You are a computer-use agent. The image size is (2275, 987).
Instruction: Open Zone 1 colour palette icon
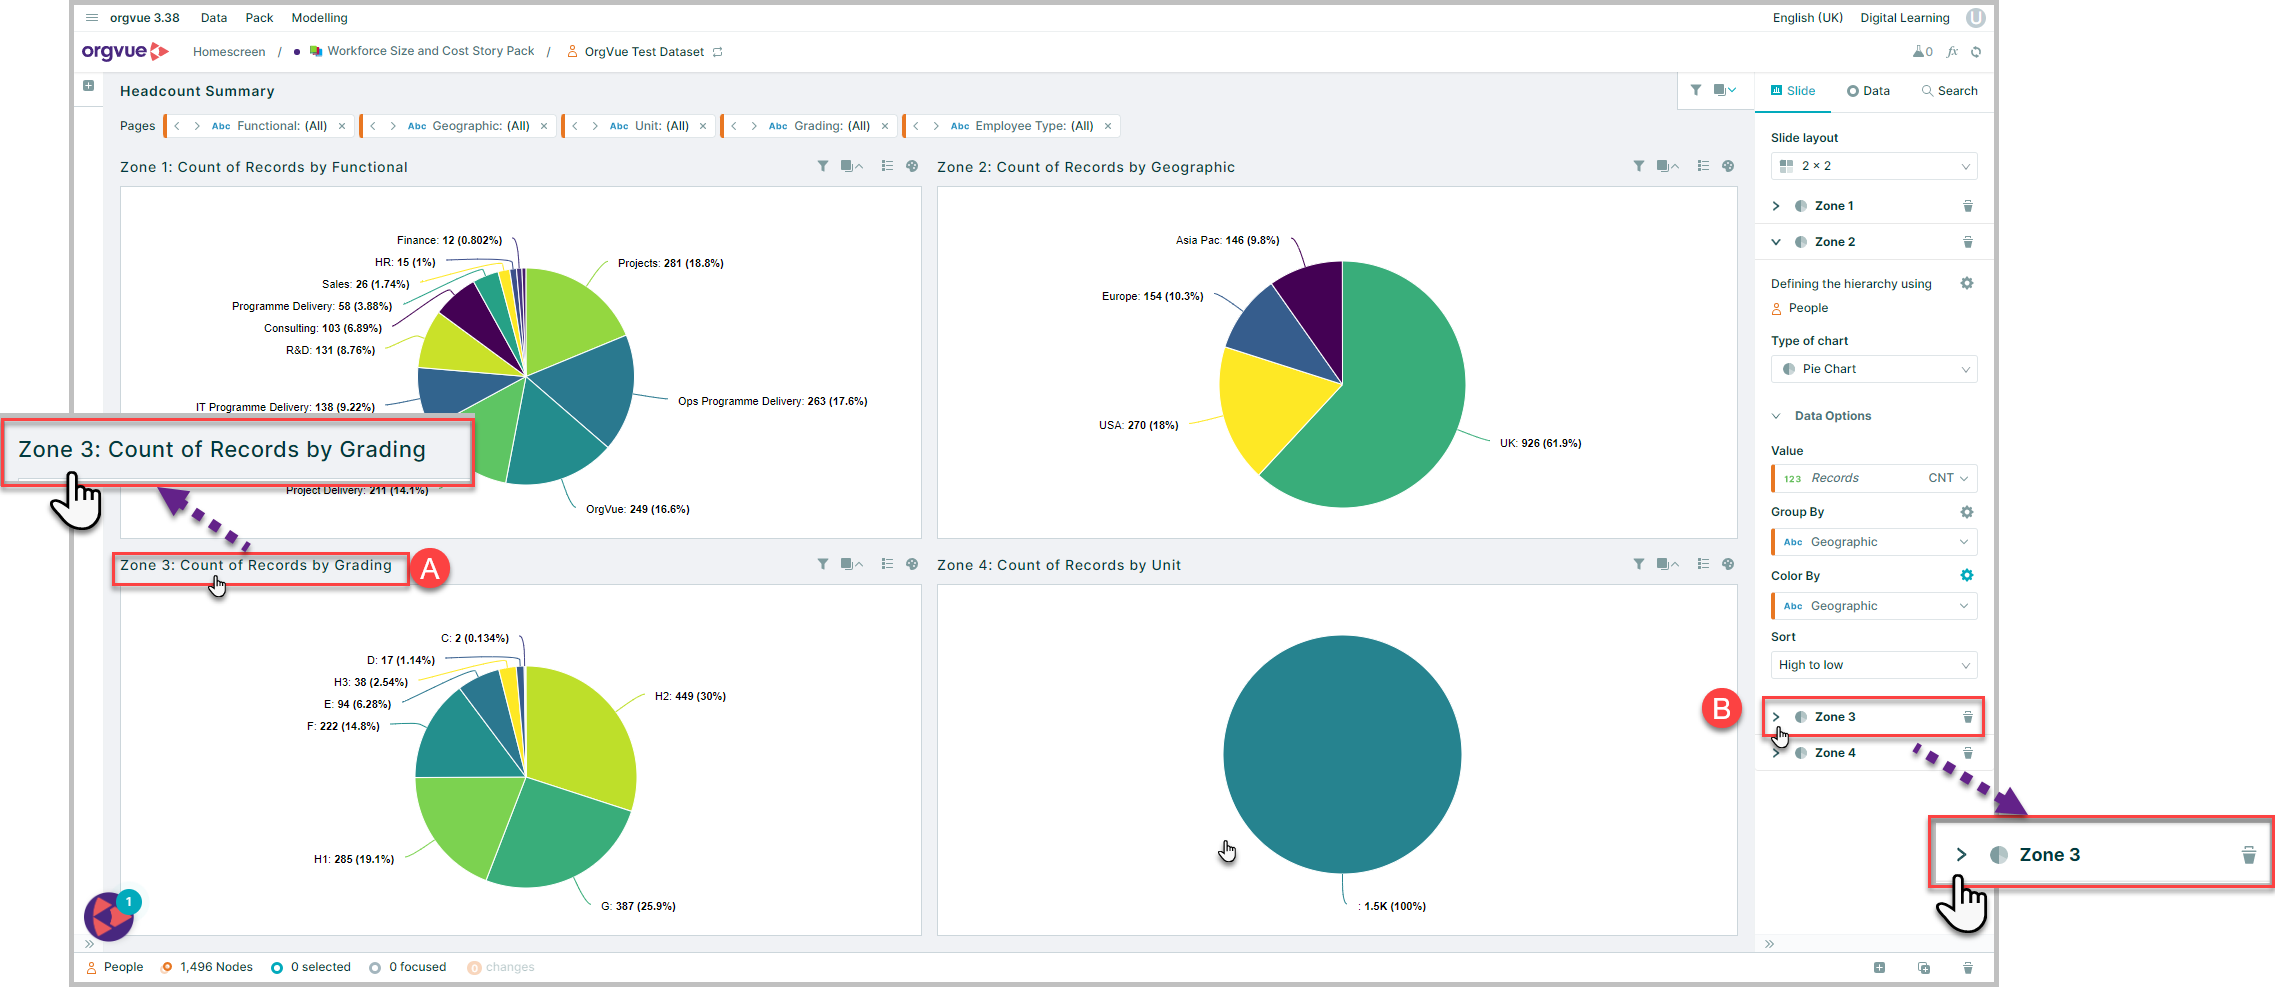click(x=912, y=166)
